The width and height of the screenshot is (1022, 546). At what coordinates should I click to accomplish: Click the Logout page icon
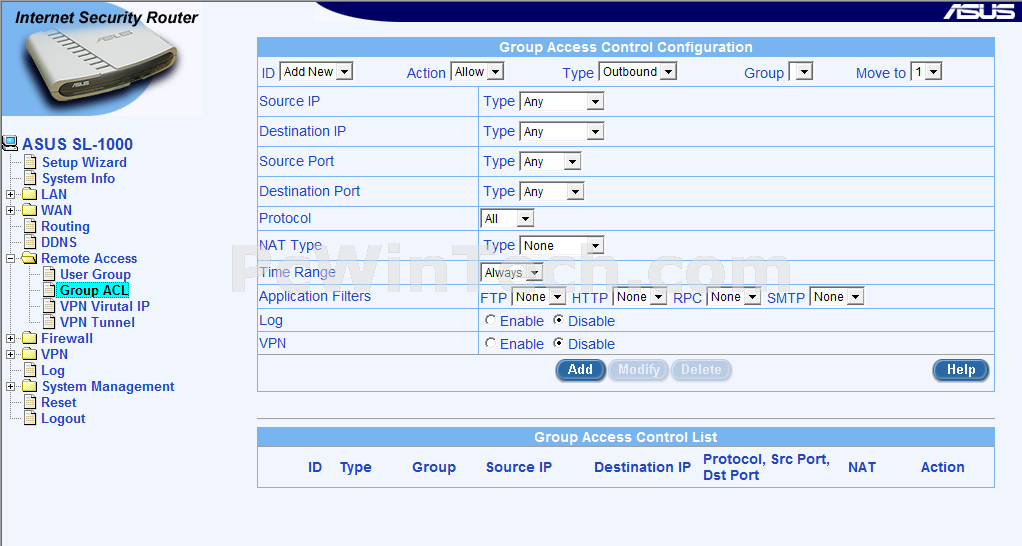30,418
